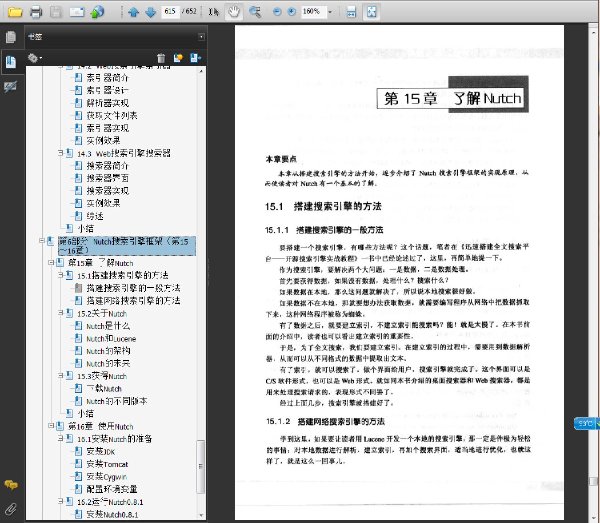Open bookmark 解析器实现

pos(107,103)
